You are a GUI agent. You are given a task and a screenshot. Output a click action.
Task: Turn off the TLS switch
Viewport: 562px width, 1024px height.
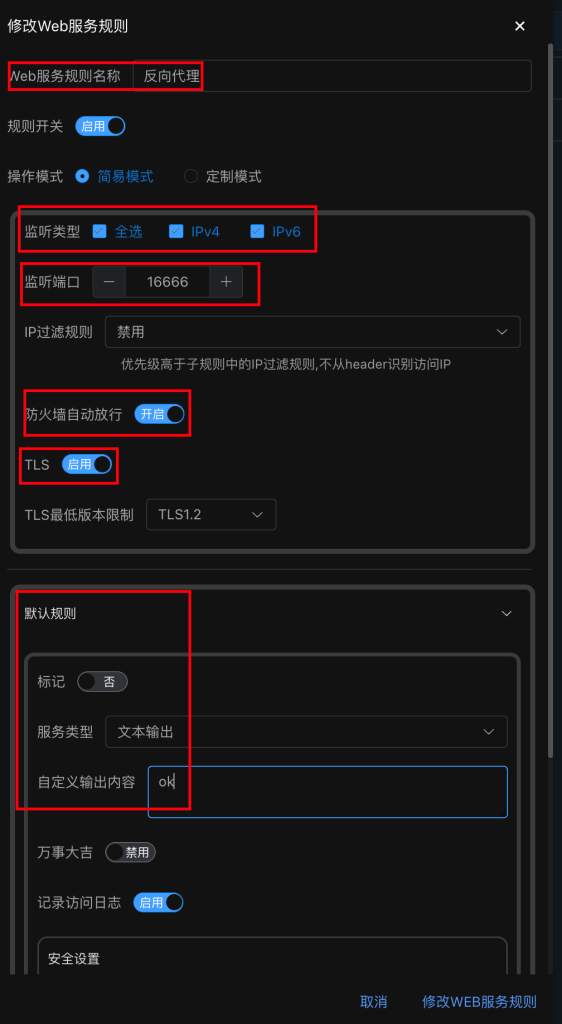click(87, 464)
